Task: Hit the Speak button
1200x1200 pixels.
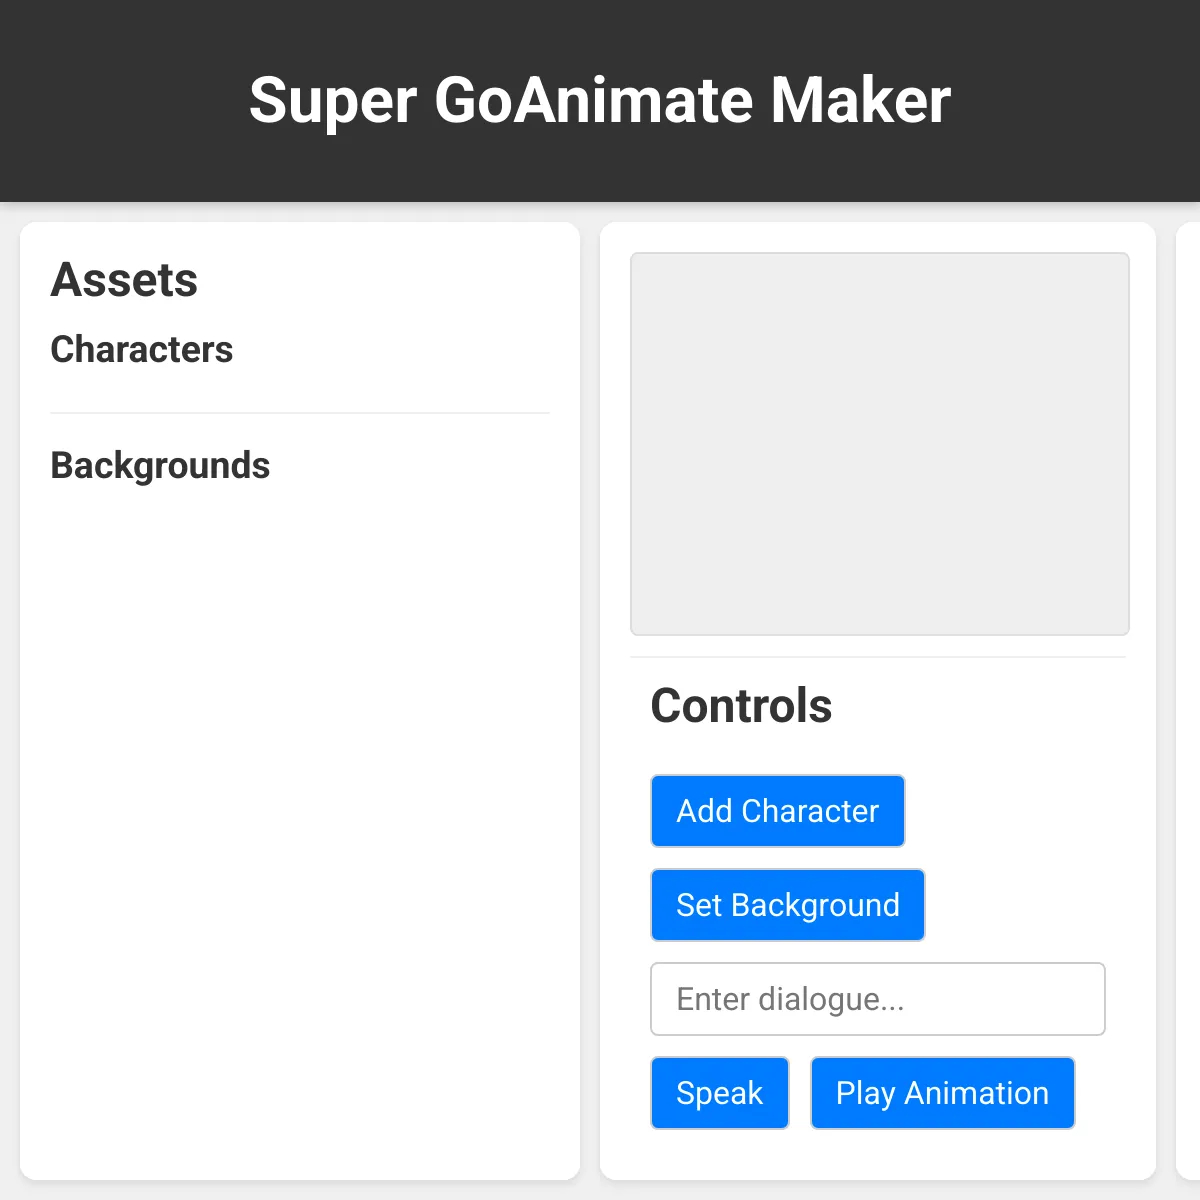Action: pos(720,1093)
